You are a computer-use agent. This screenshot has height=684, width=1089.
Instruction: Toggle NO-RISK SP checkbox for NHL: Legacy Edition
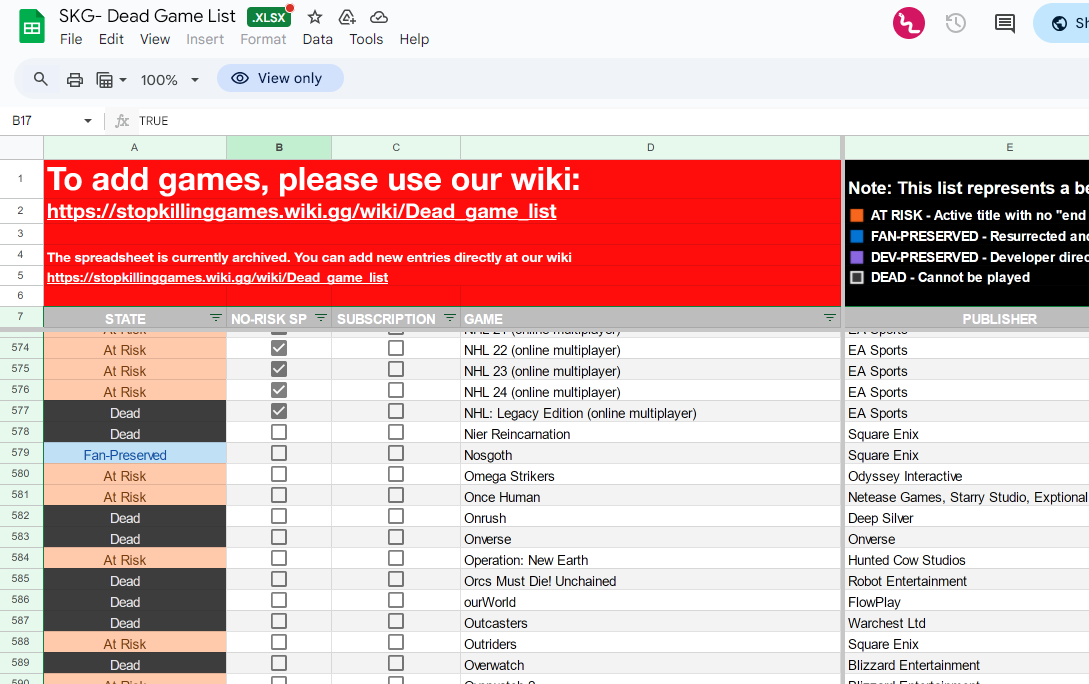click(x=279, y=411)
